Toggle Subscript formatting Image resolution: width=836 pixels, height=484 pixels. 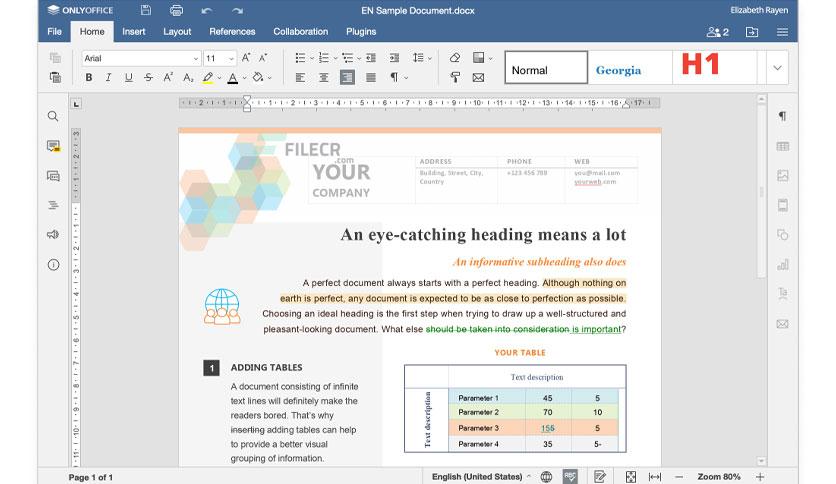pos(188,77)
